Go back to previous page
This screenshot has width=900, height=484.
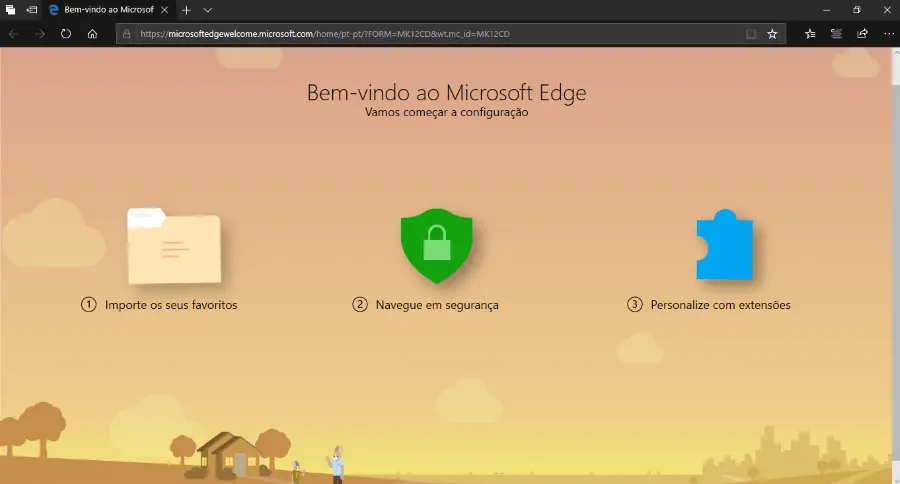coord(13,34)
